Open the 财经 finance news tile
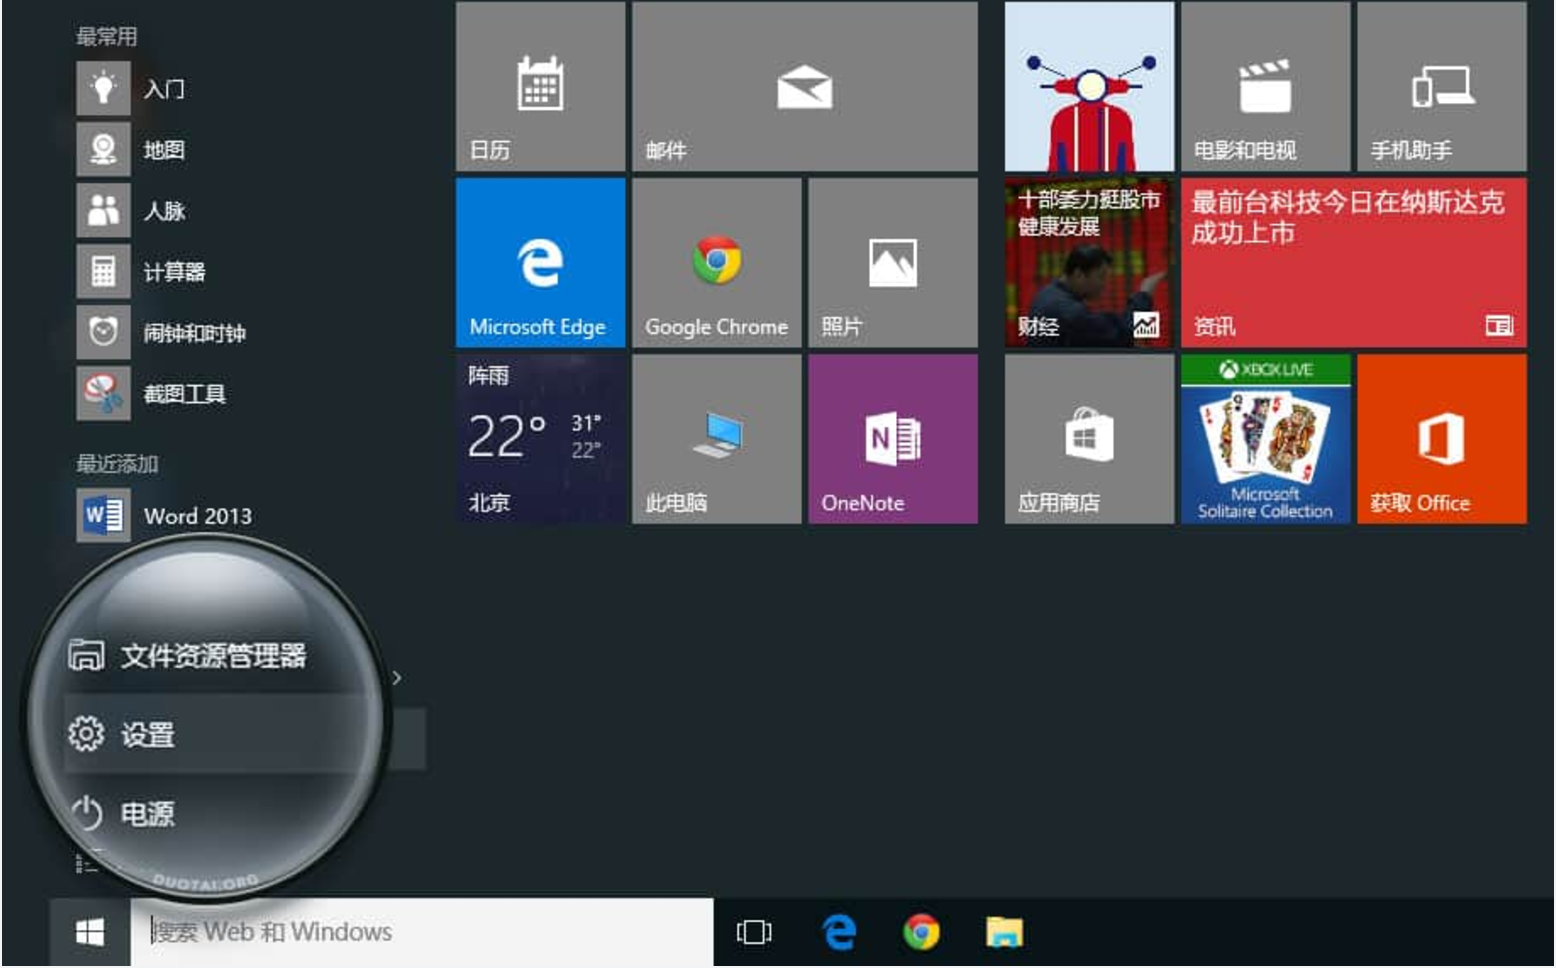The width and height of the screenshot is (1556, 970). (x=1089, y=263)
